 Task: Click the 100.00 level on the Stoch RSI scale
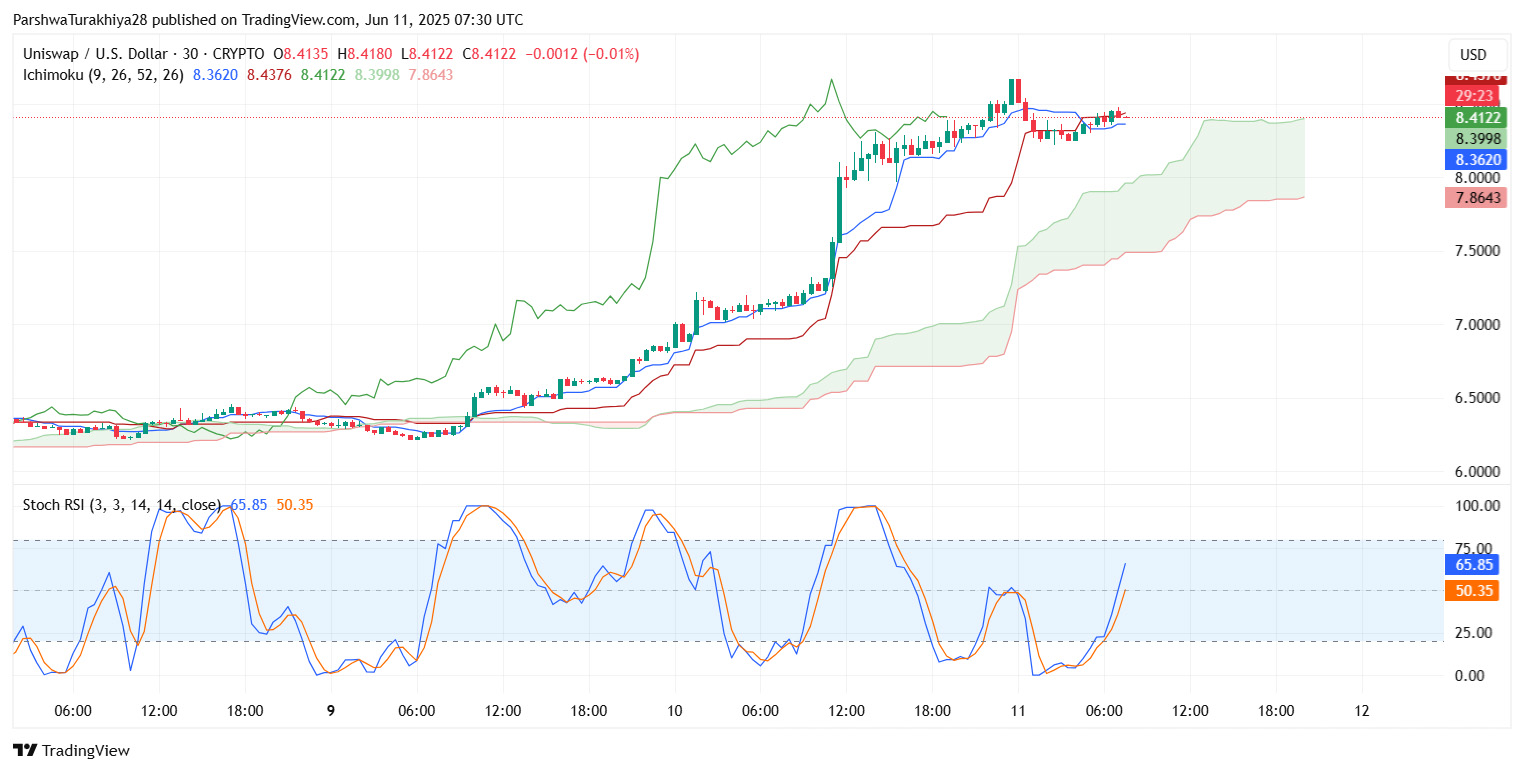tap(1476, 506)
